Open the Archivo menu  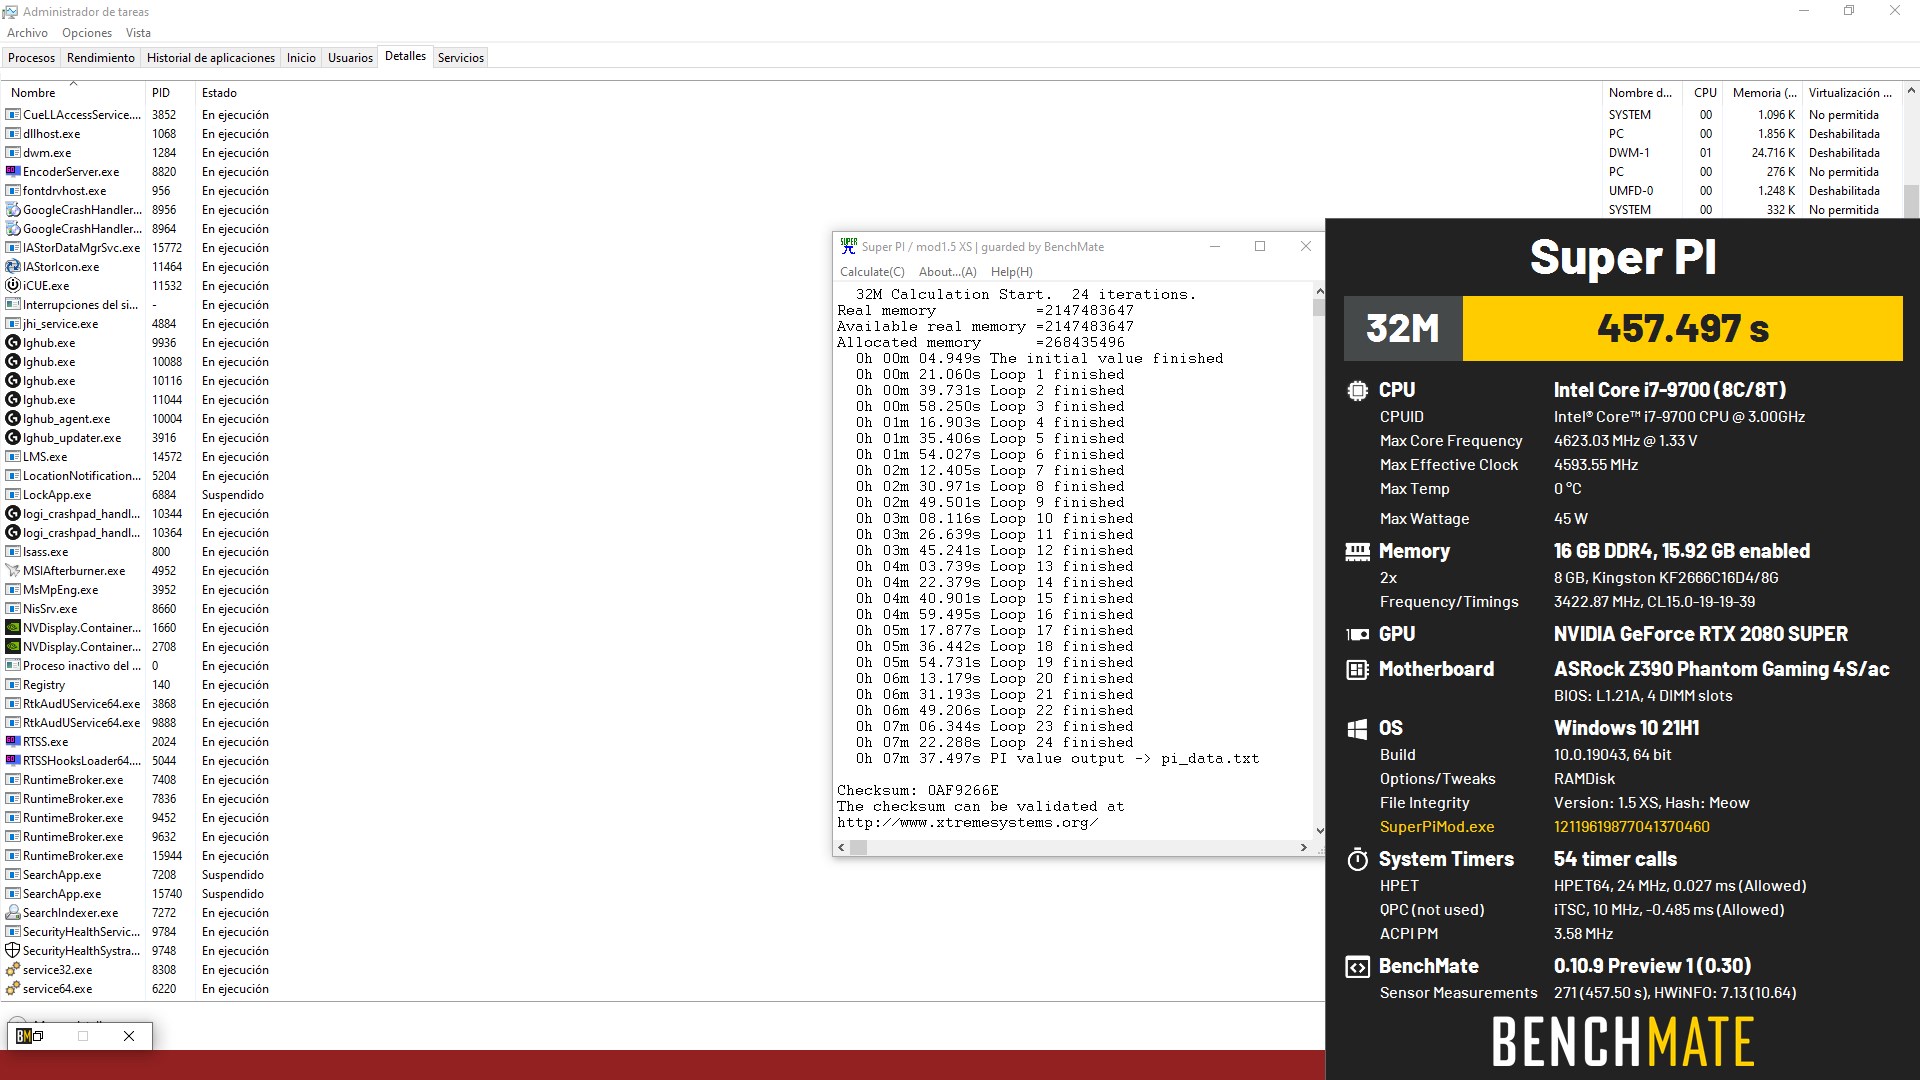coord(27,33)
